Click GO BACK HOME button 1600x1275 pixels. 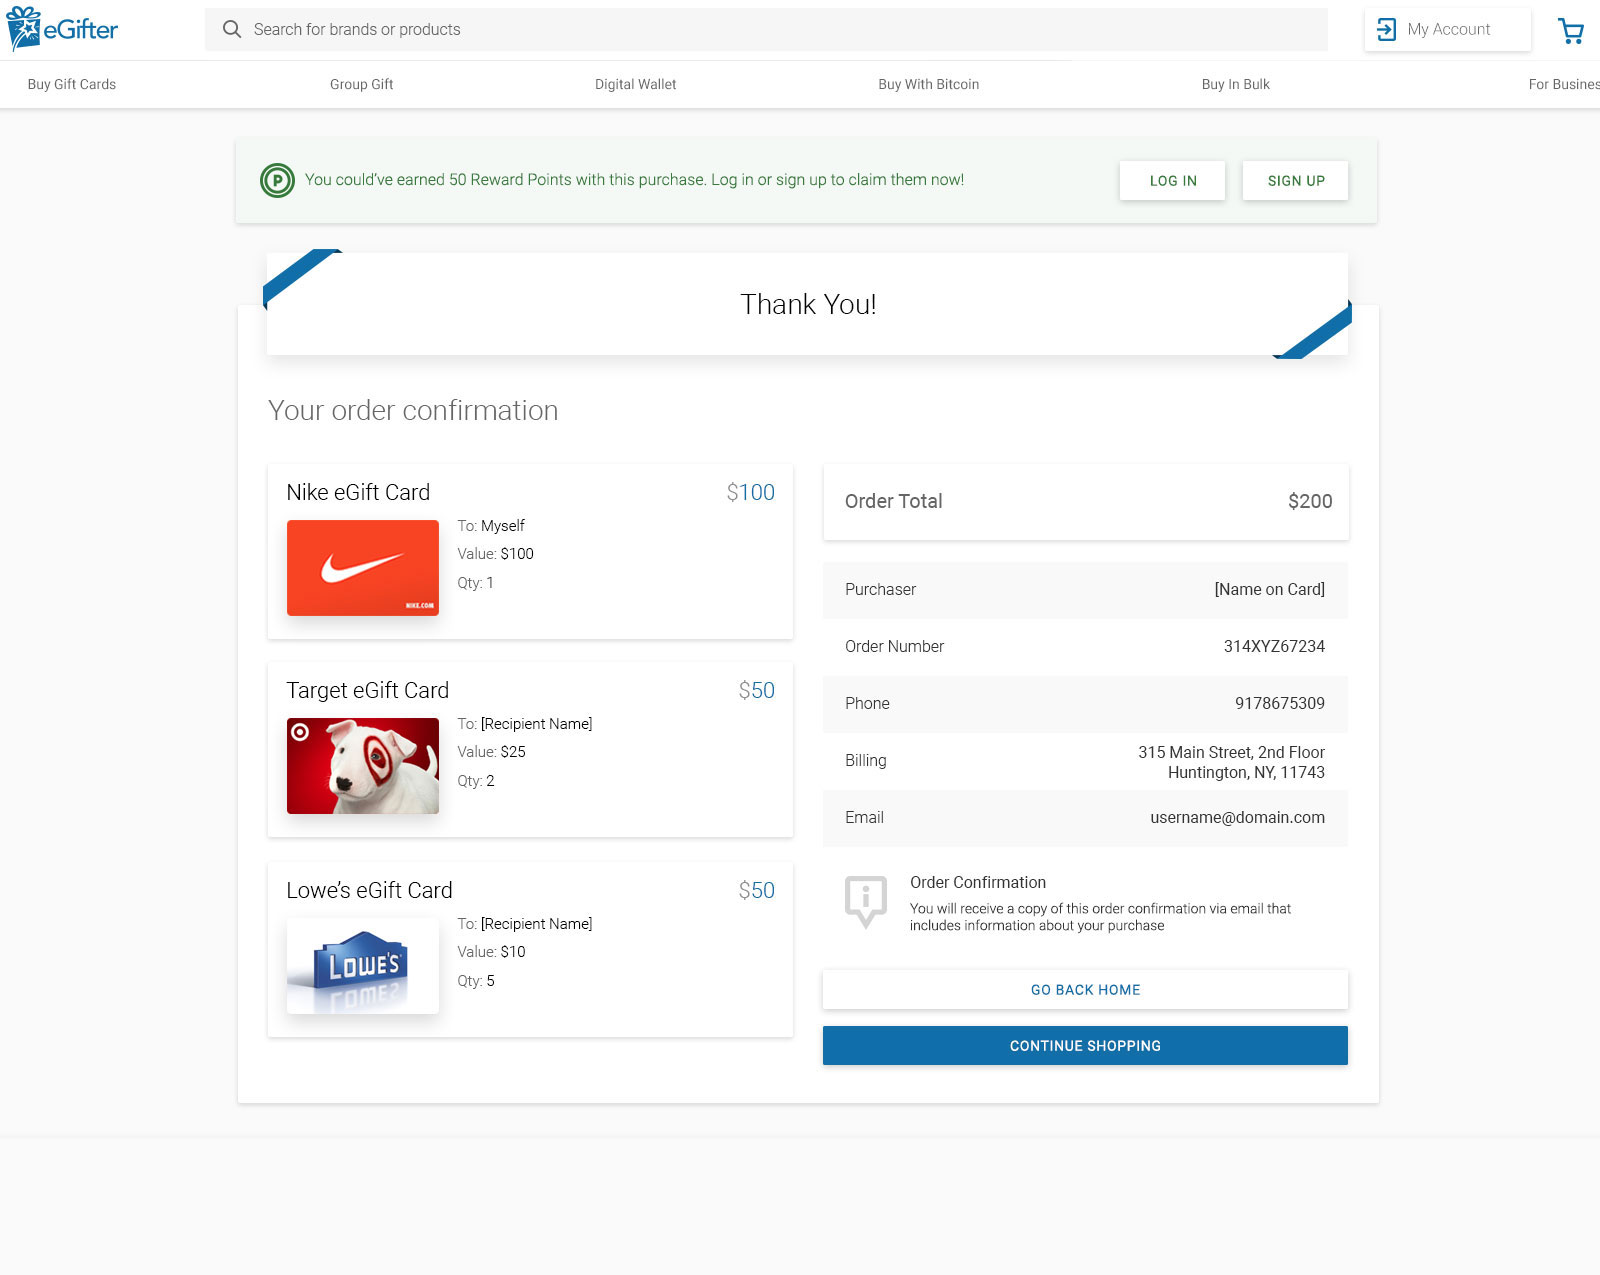[1085, 990]
